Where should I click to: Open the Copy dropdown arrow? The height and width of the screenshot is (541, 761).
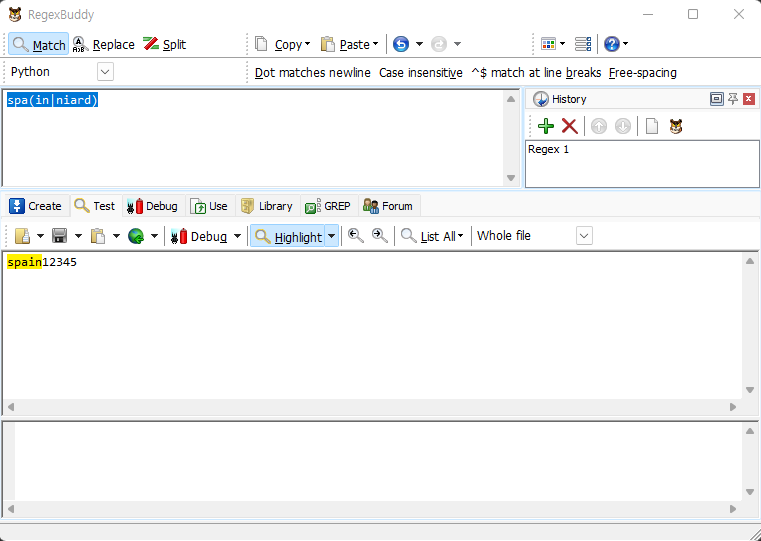(307, 45)
